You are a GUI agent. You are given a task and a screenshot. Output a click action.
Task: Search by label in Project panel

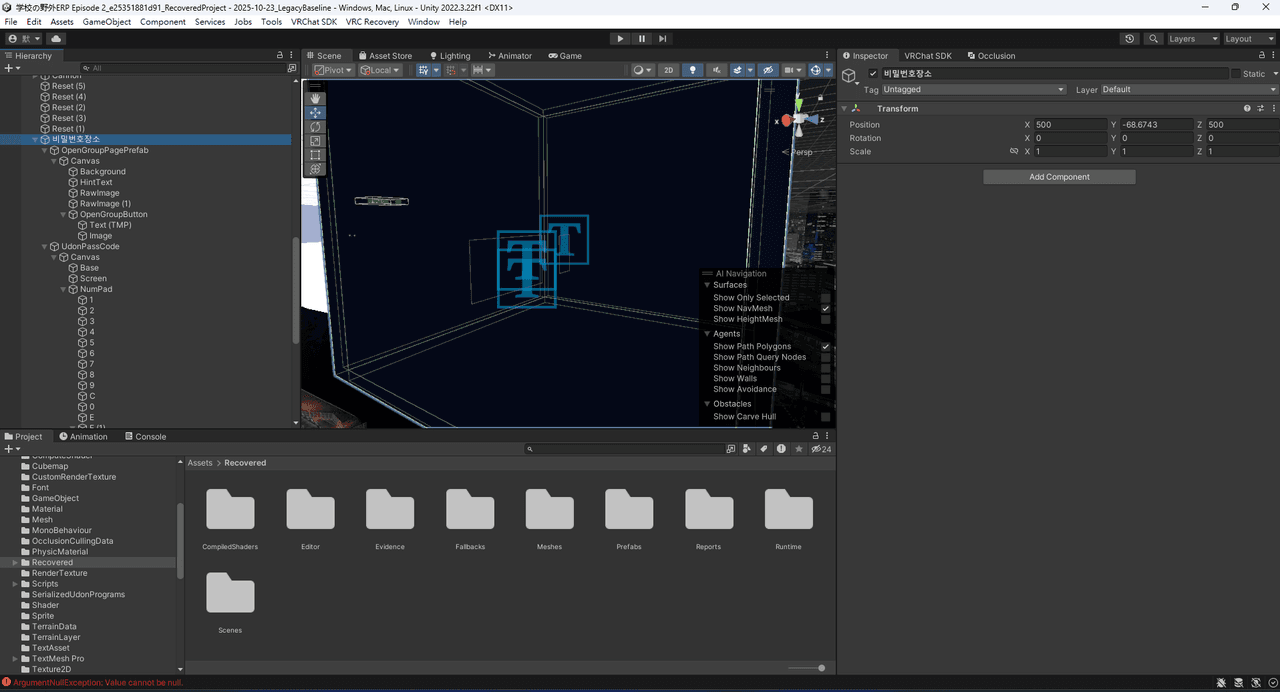(764, 449)
